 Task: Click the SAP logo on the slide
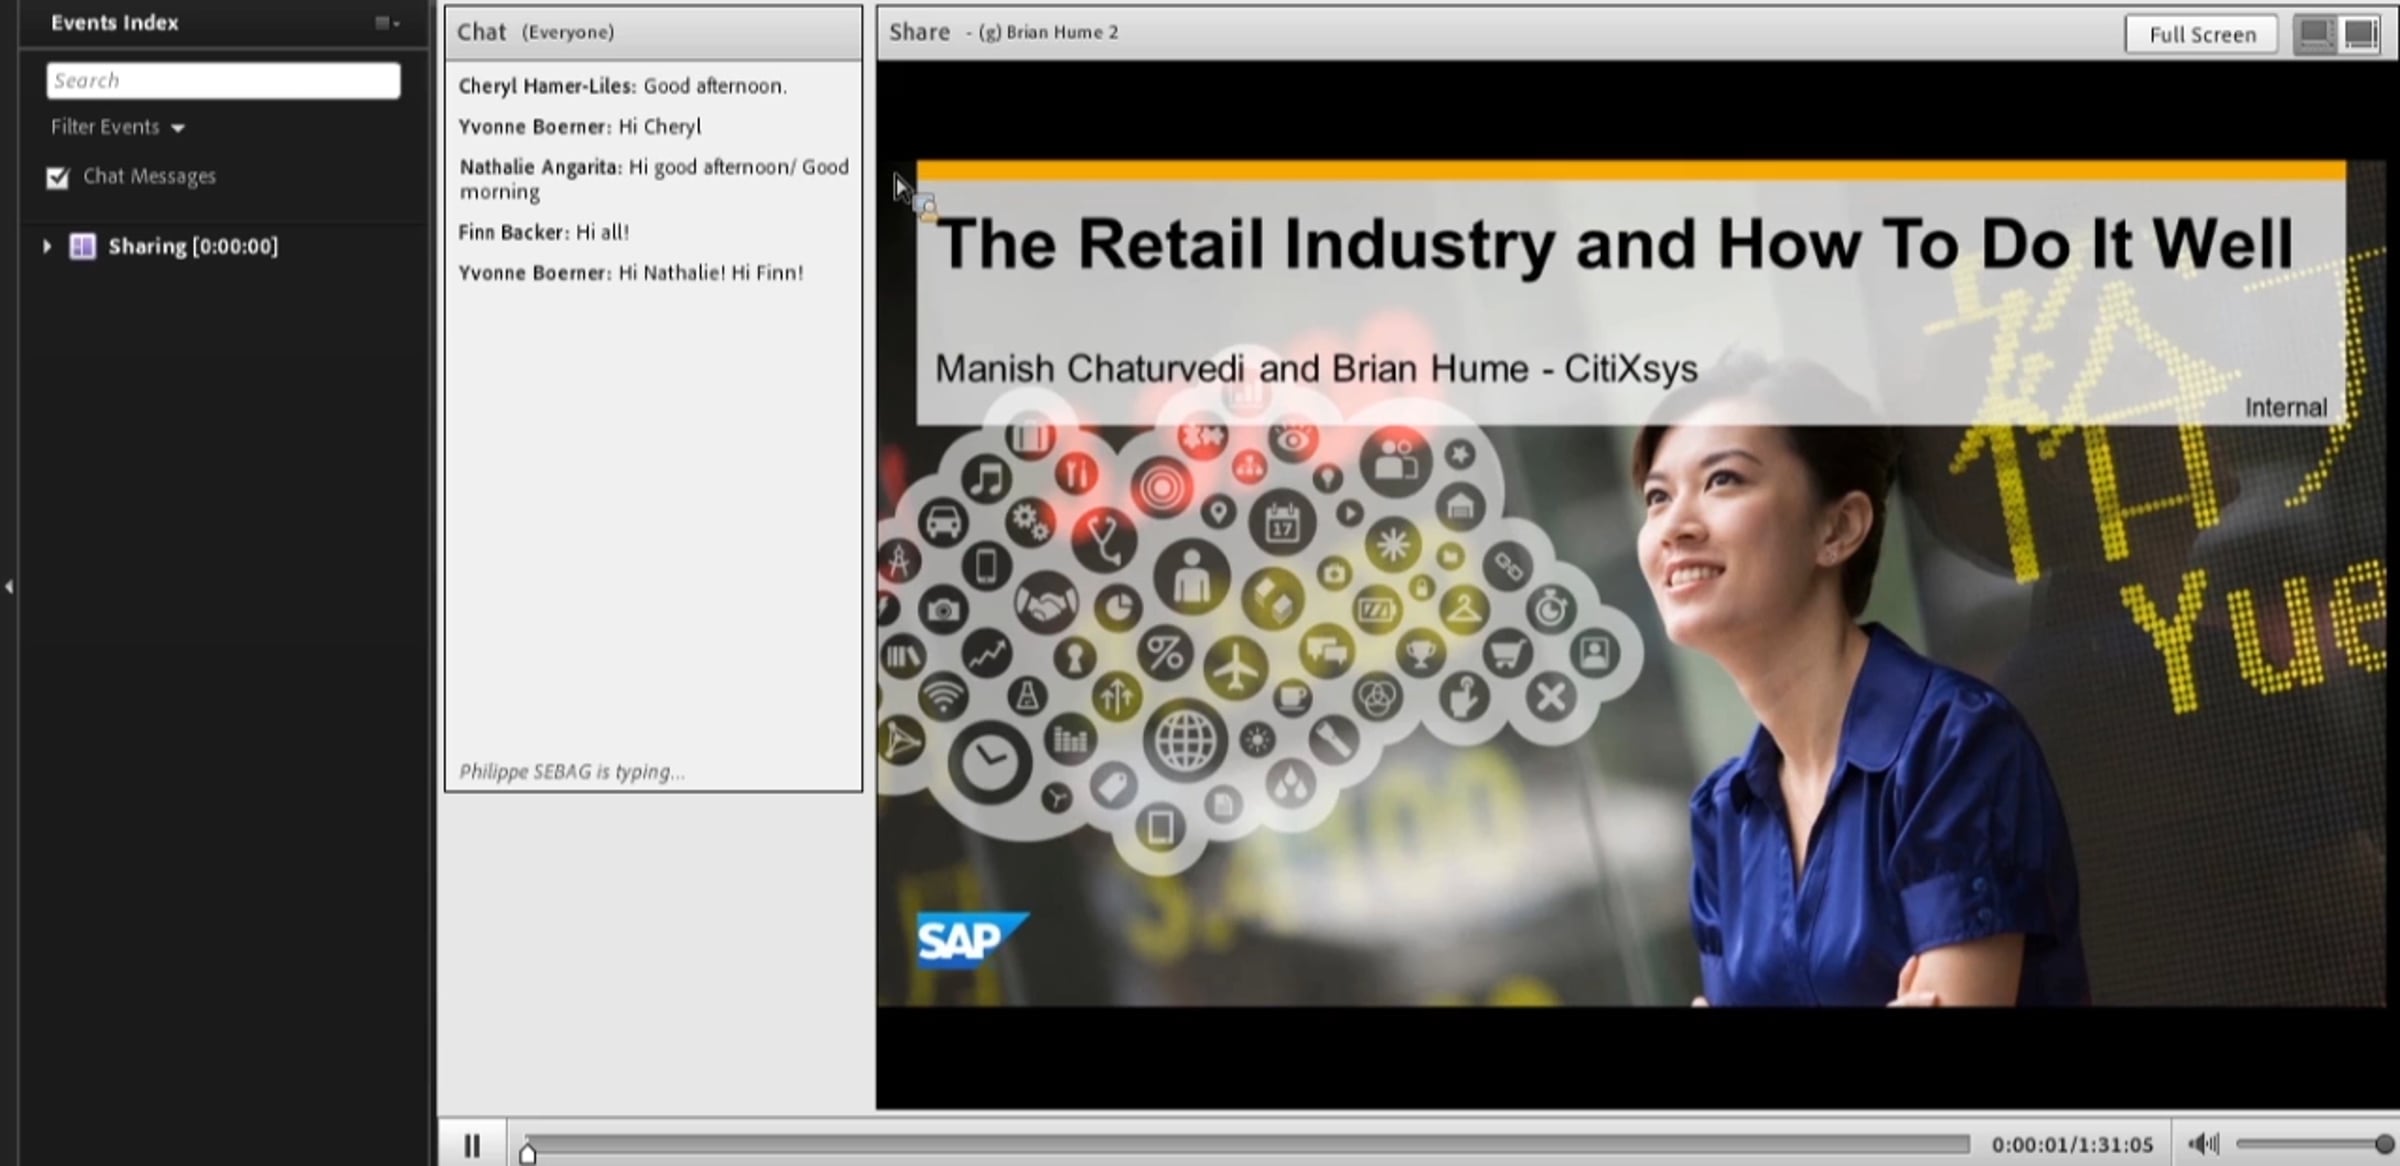tap(972, 939)
